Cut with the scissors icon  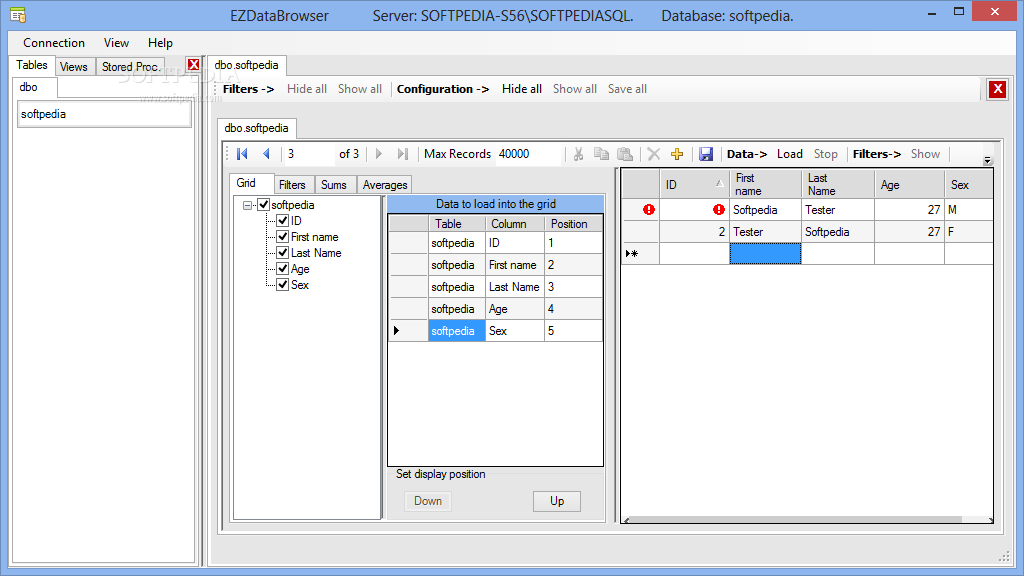click(x=578, y=154)
